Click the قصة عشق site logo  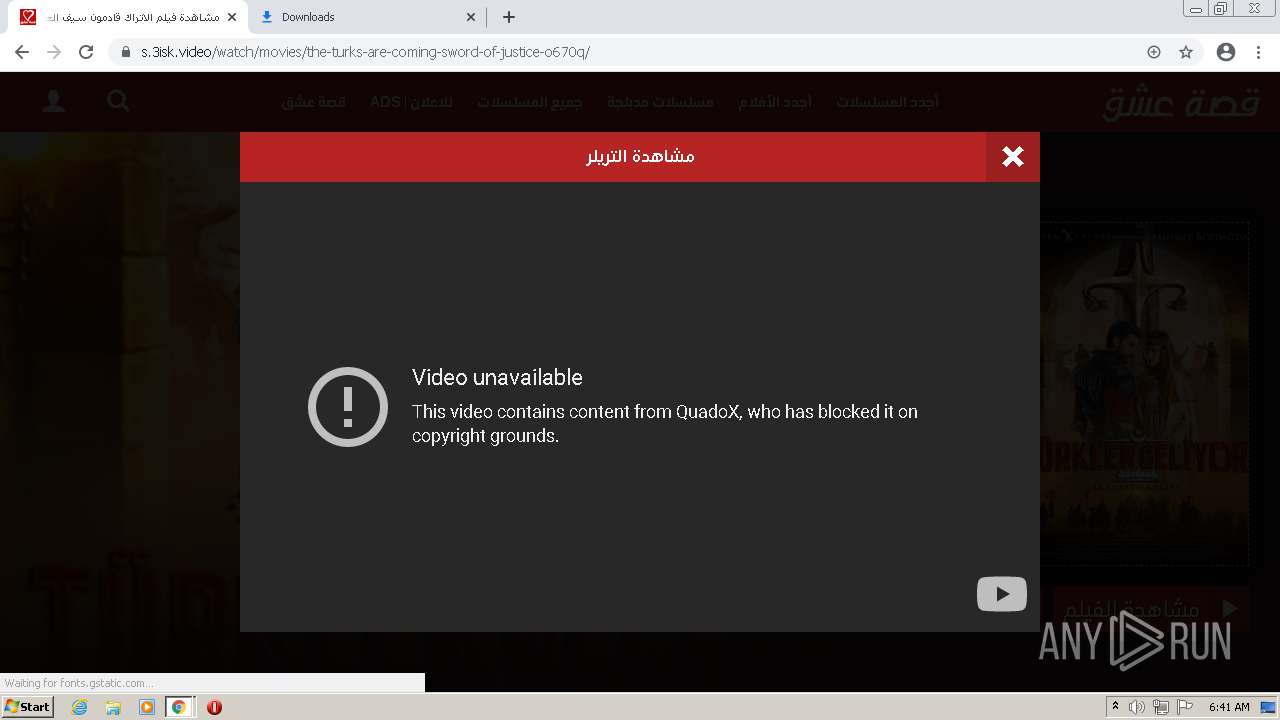[1181, 102]
